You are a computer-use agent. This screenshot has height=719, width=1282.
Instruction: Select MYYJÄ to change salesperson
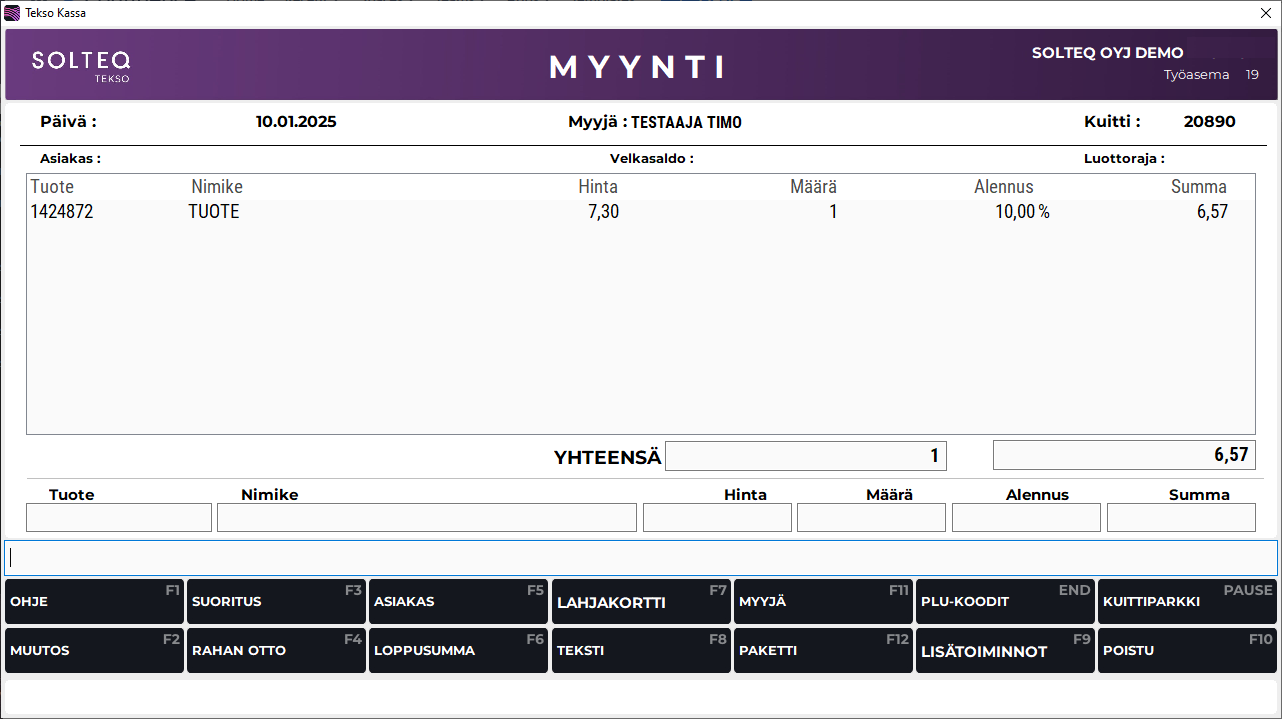pyautogui.click(x=823, y=601)
